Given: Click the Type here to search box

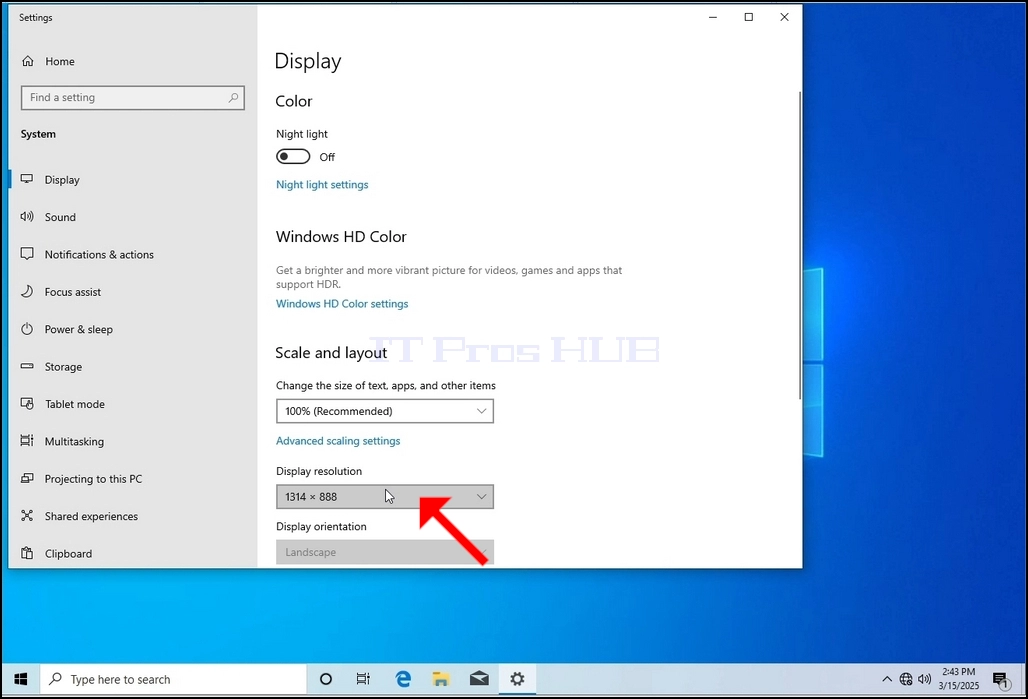Looking at the screenshot, I should tap(174, 679).
